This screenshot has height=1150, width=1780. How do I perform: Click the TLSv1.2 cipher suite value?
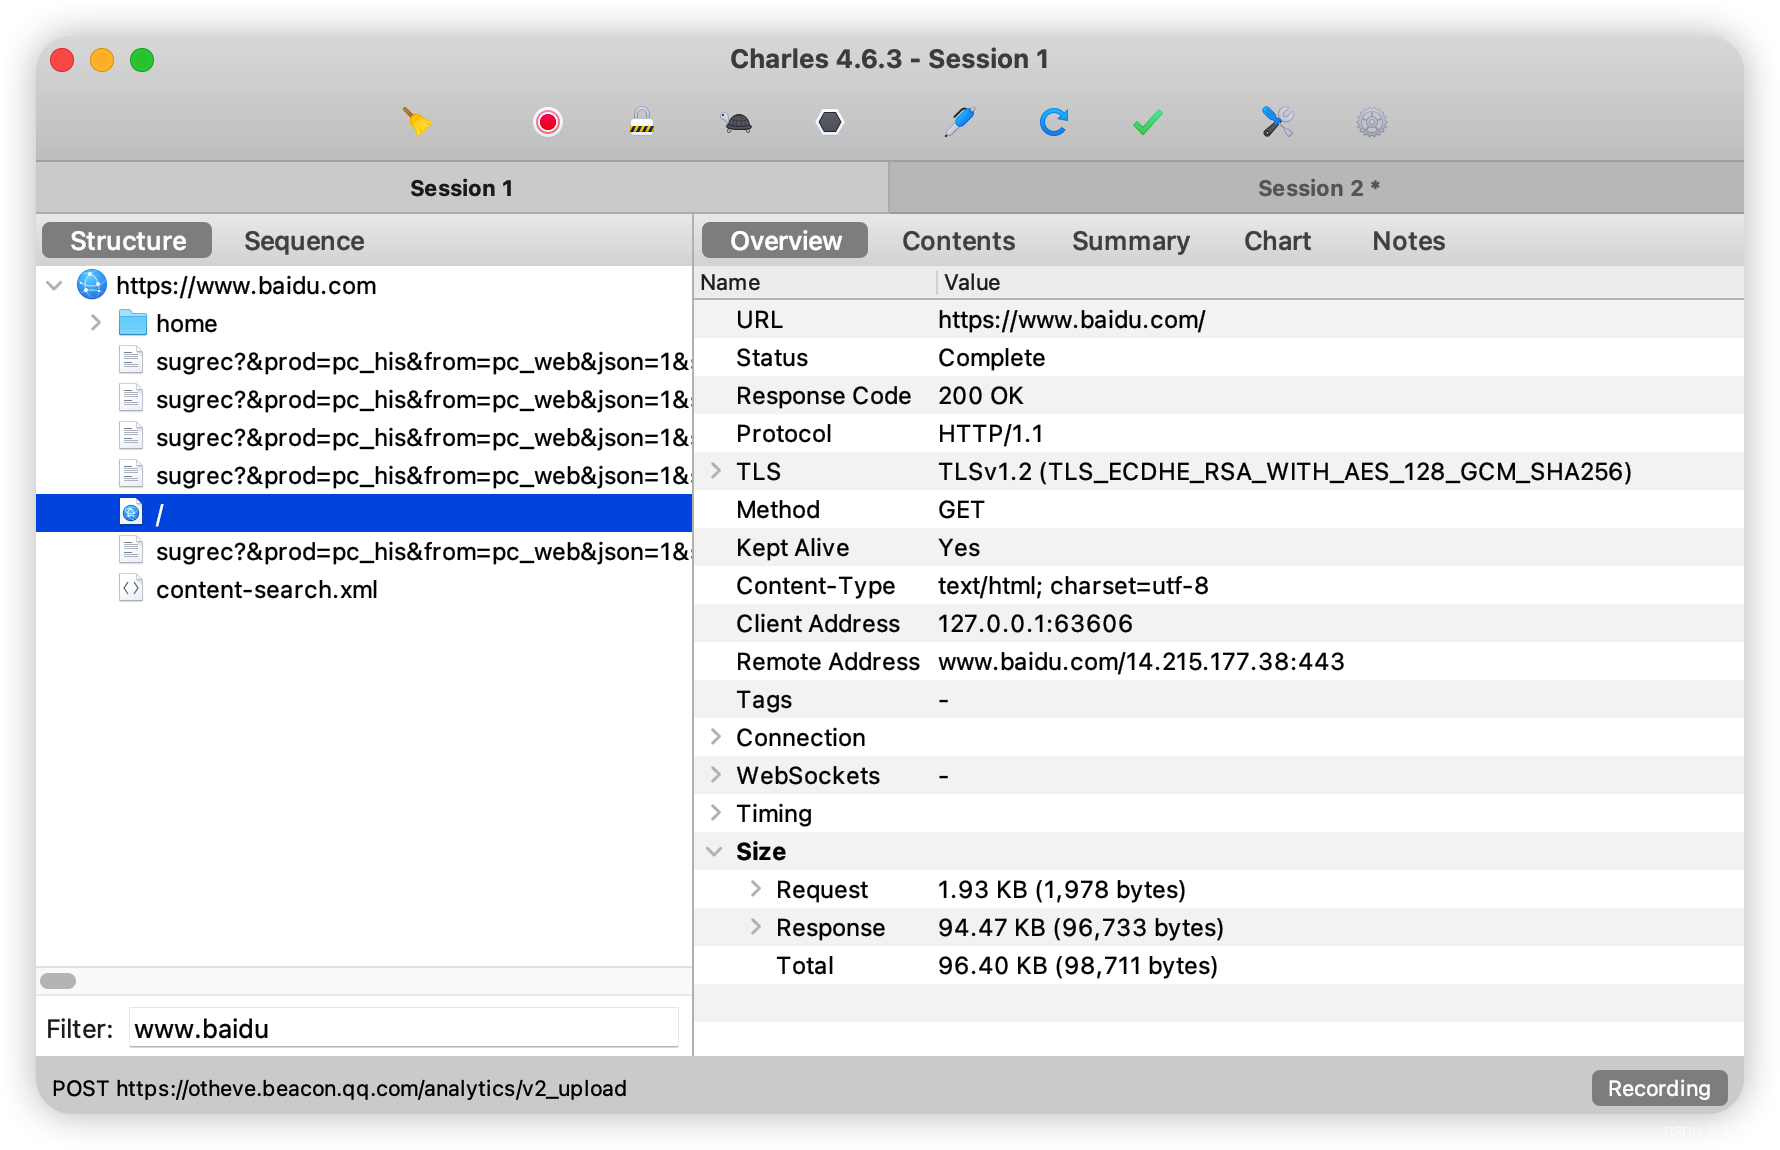click(1285, 472)
